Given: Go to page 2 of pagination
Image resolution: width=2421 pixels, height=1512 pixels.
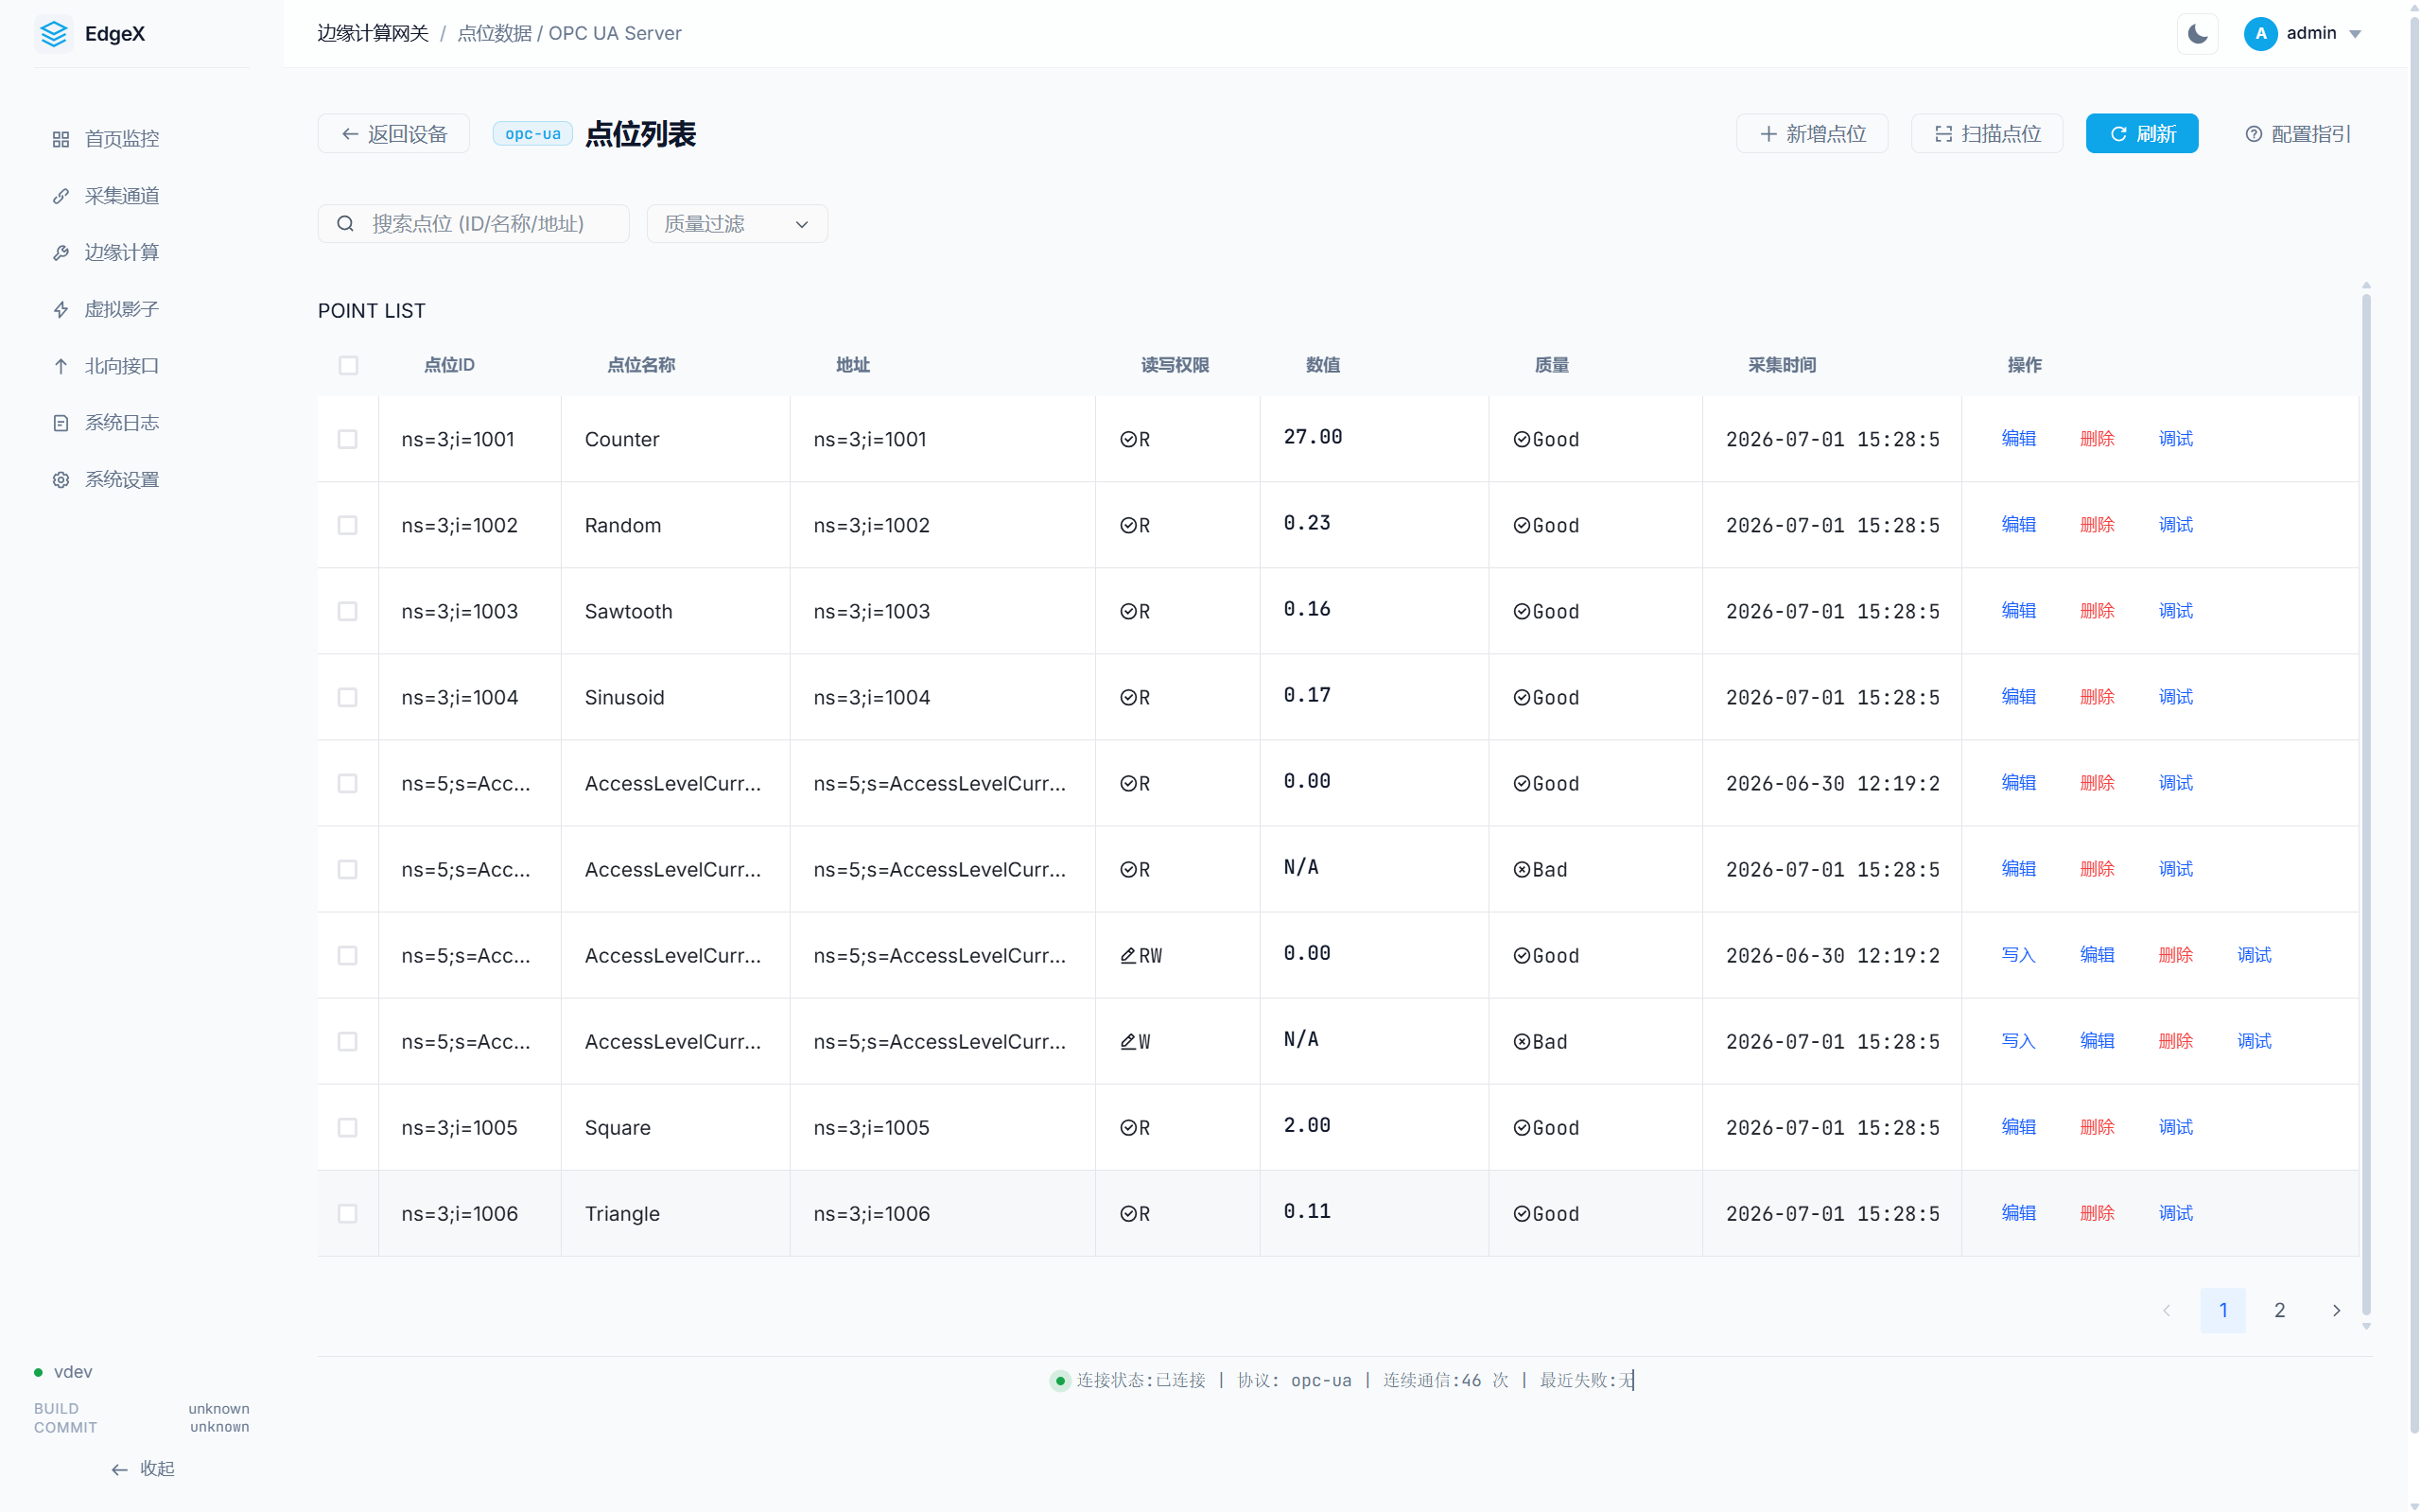Looking at the screenshot, I should click(2279, 1310).
